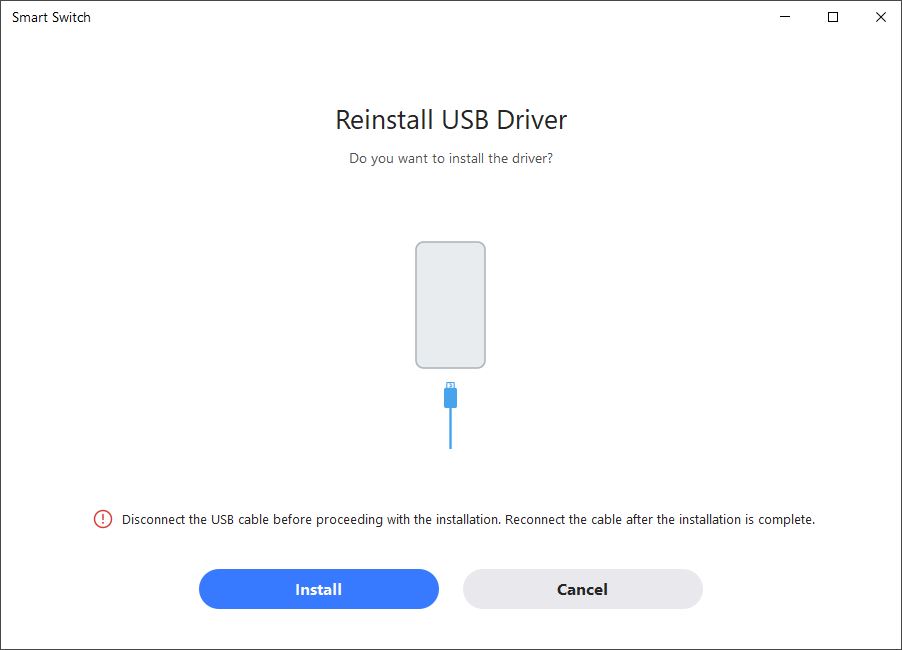Click the 'Reconnect the cable after' sentence

(660, 519)
